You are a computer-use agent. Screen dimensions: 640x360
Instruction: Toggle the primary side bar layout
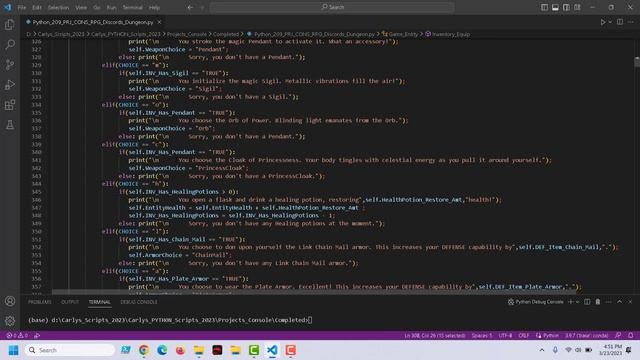pyautogui.click(x=544, y=7)
